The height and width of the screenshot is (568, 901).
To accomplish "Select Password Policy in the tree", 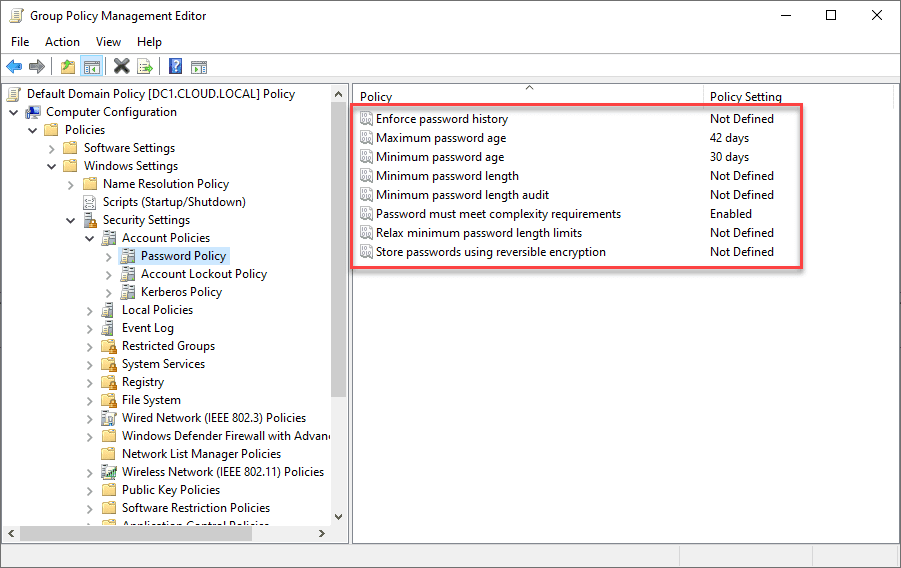I will pyautogui.click(x=183, y=256).
